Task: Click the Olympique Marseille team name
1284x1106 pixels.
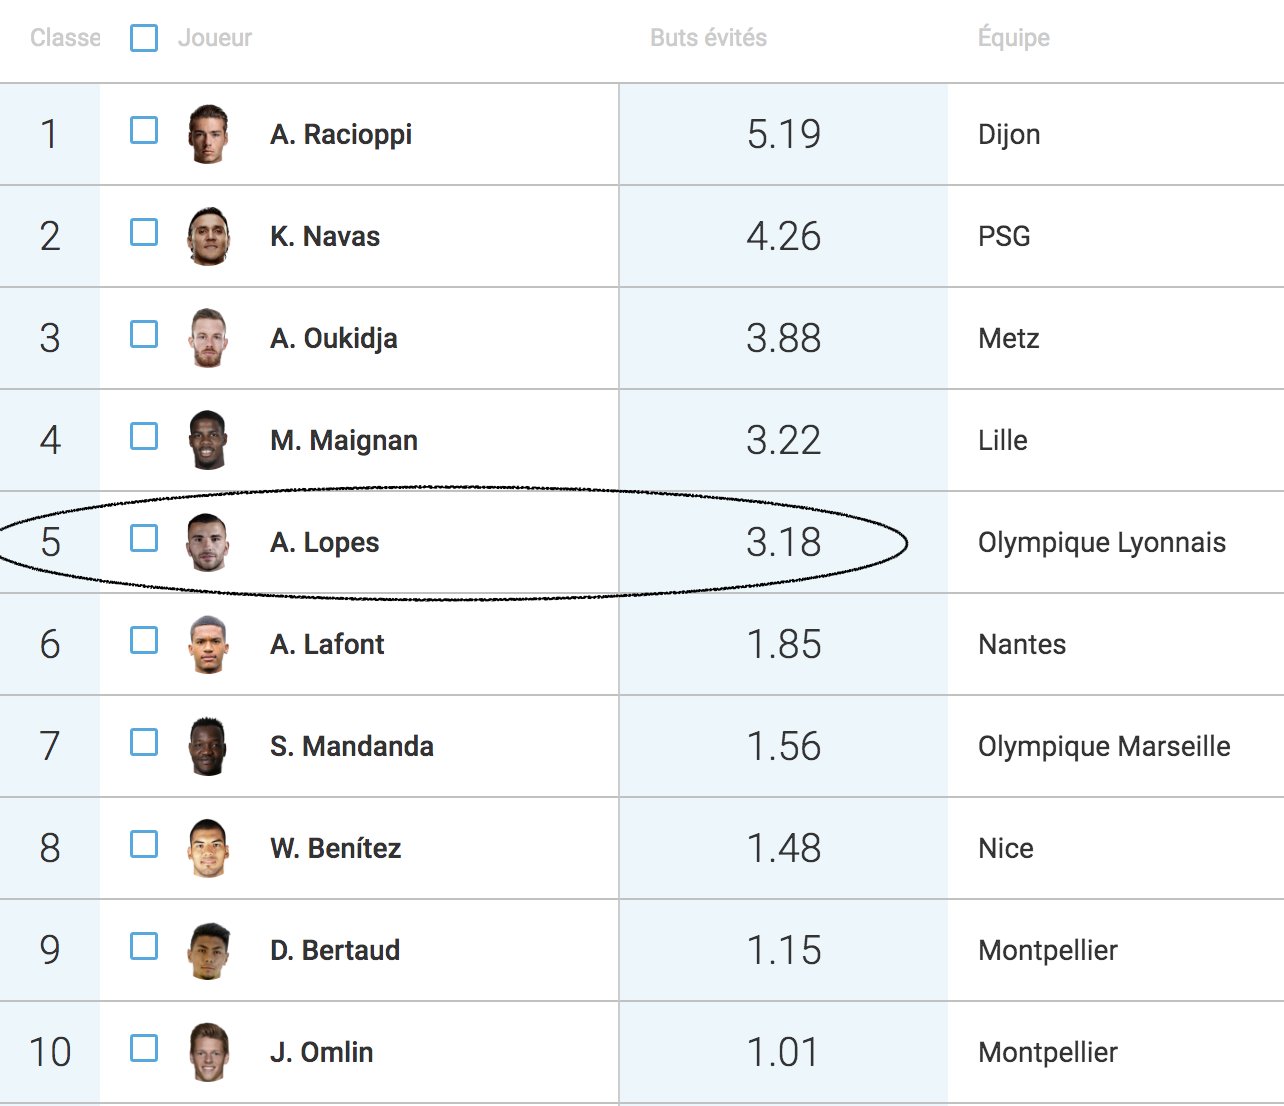Action: click(1104, 746)
